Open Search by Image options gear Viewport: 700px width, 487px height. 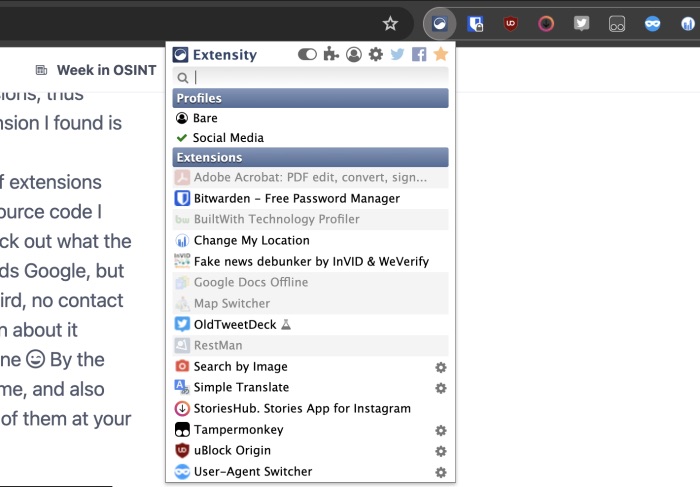click(441, 367)
